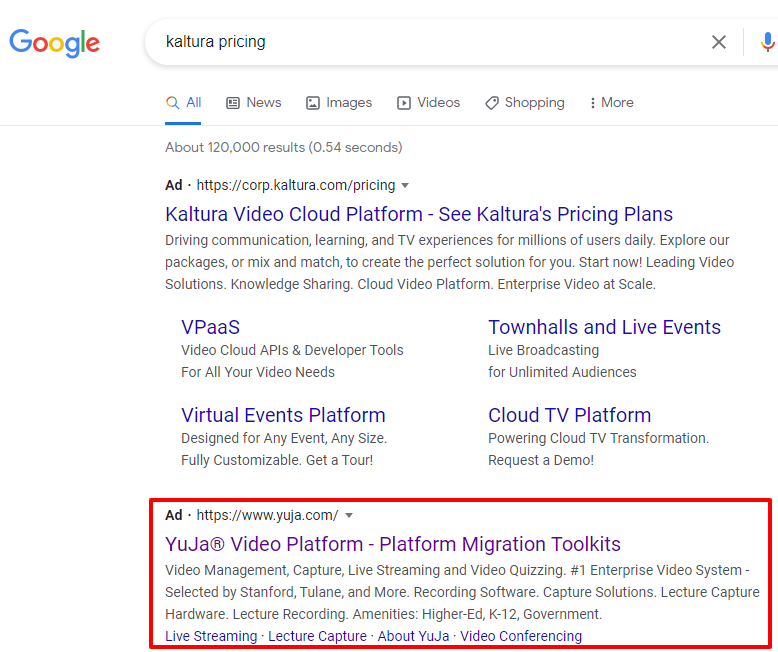Switch to the Videos tab

click(x=428, y=103)
